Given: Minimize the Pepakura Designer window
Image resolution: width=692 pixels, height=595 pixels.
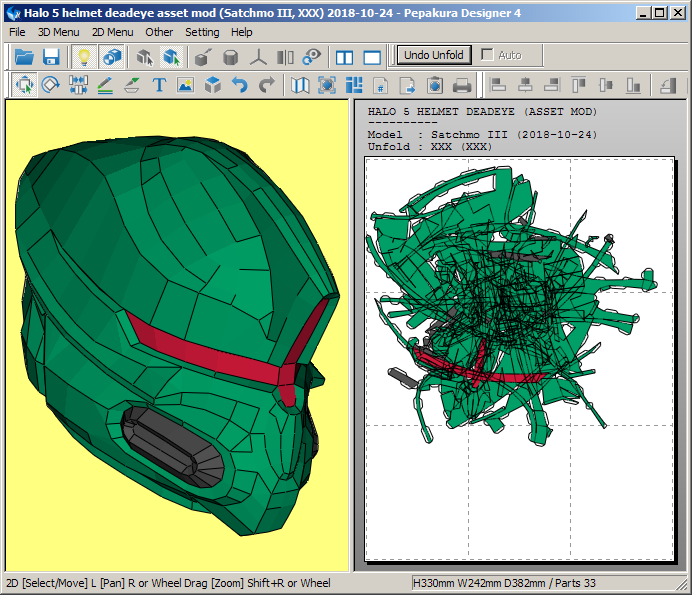Looking at the screenshot, I should pos(643,13).
